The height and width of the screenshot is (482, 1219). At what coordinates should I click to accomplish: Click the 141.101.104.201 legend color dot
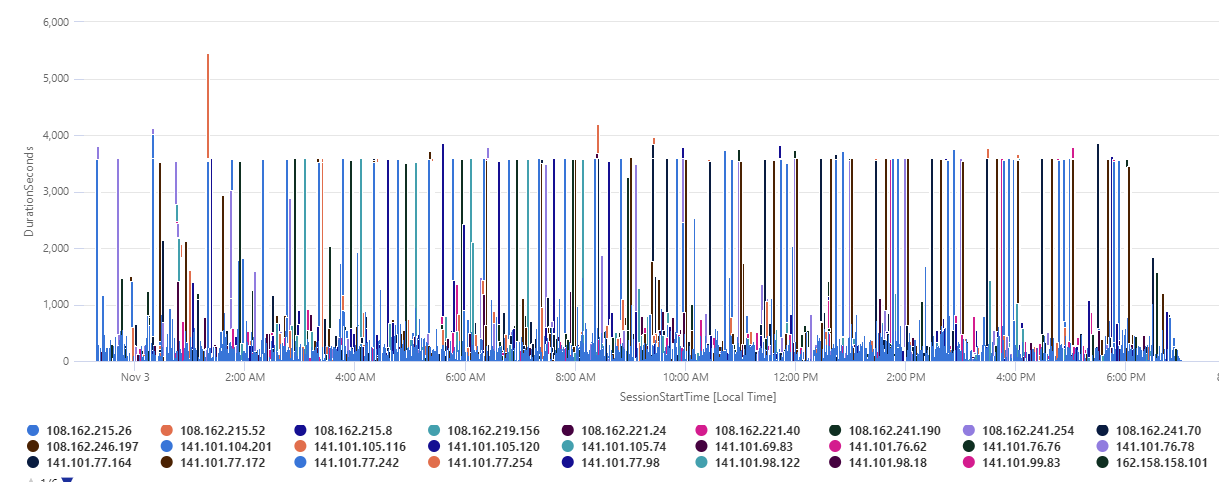click(166, 446)
